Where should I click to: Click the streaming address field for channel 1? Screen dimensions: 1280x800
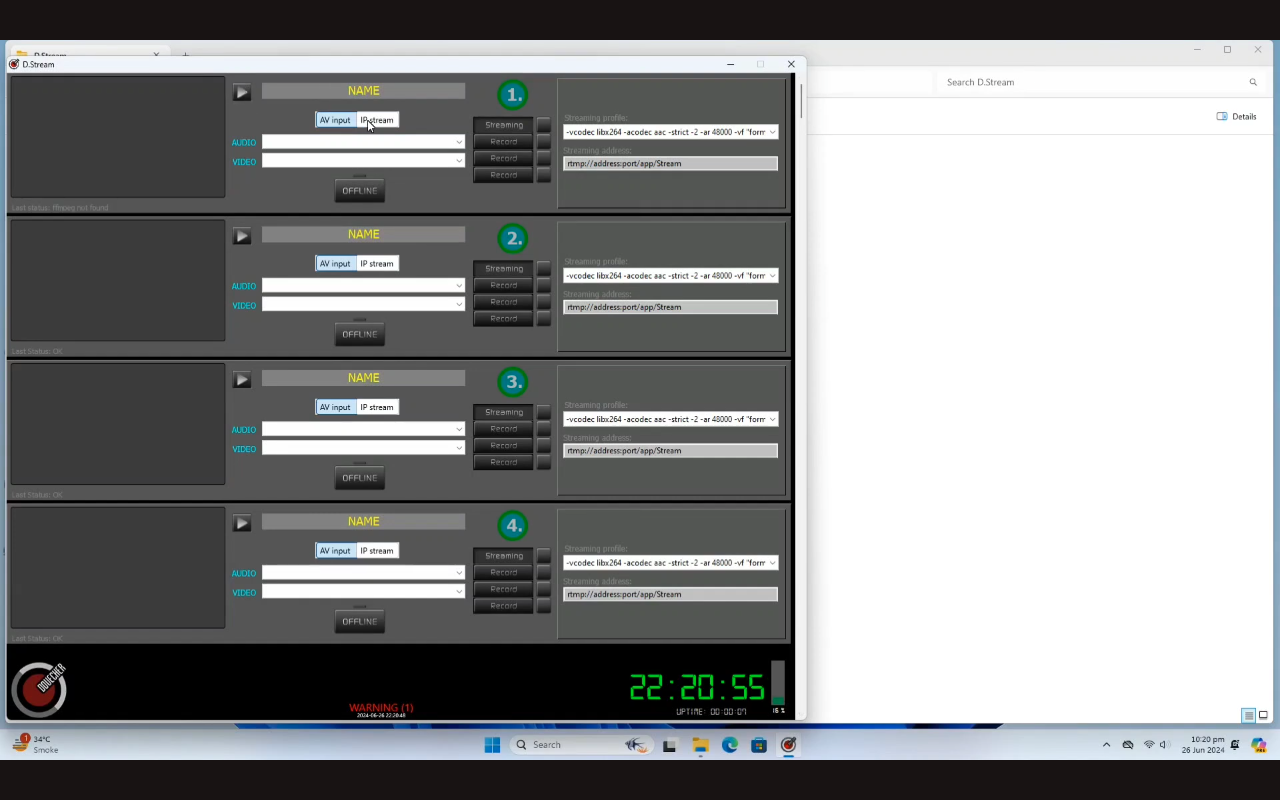[x=670, y=164]
